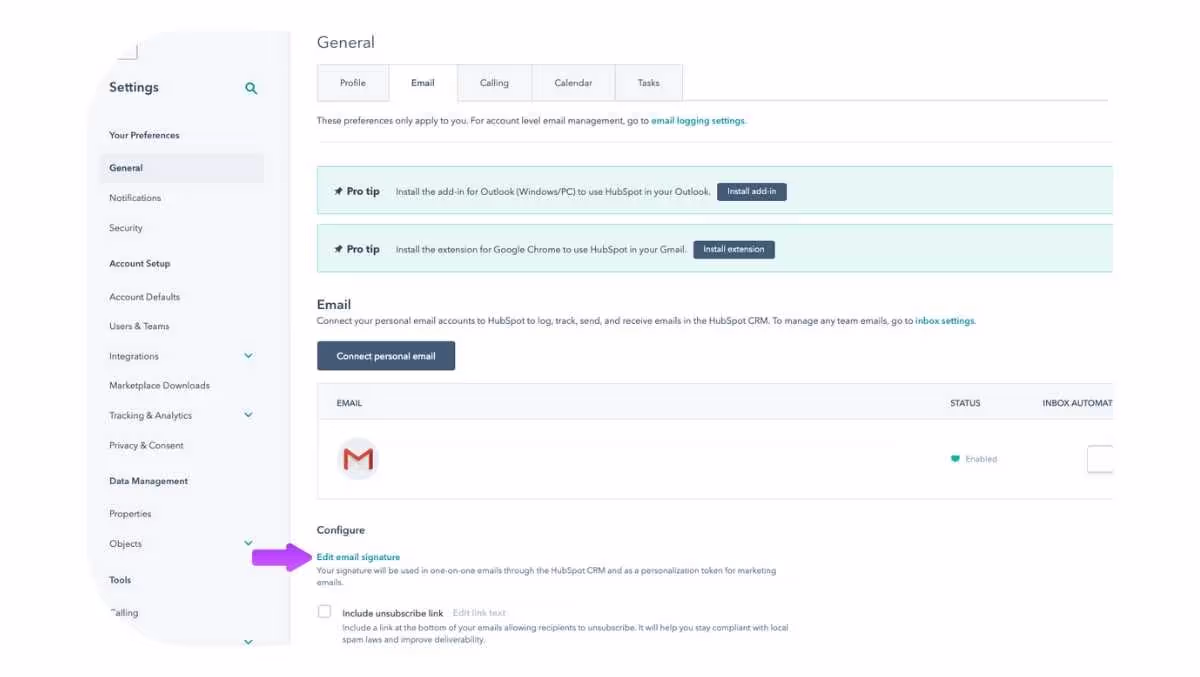
Task: Go to Users & Teams
Action: (x=139, y=326)
